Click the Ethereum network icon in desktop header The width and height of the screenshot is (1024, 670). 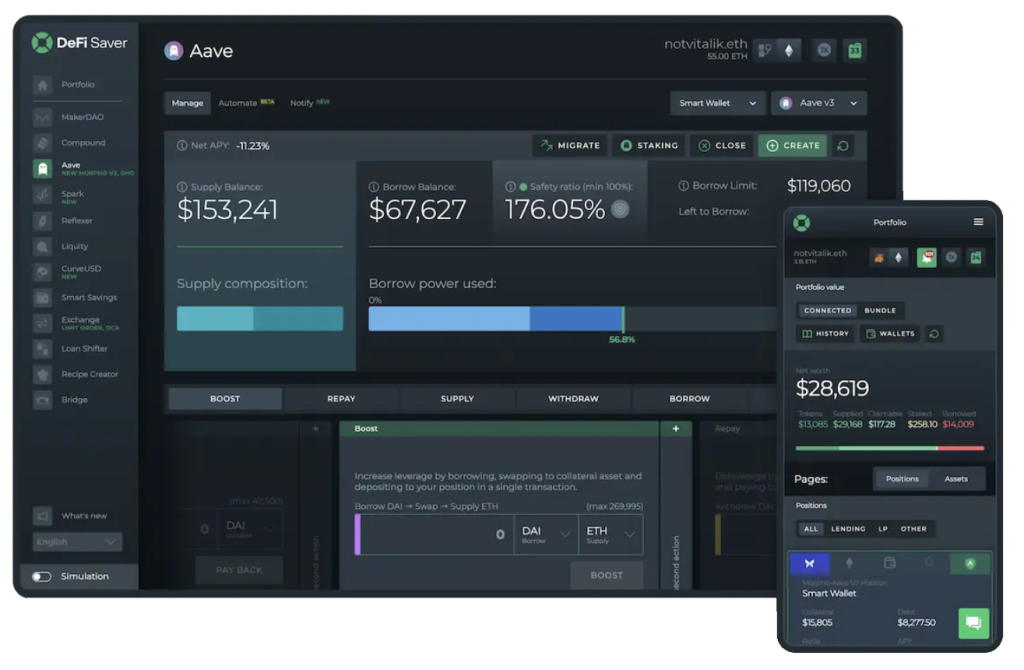click(x=789, y=50)
